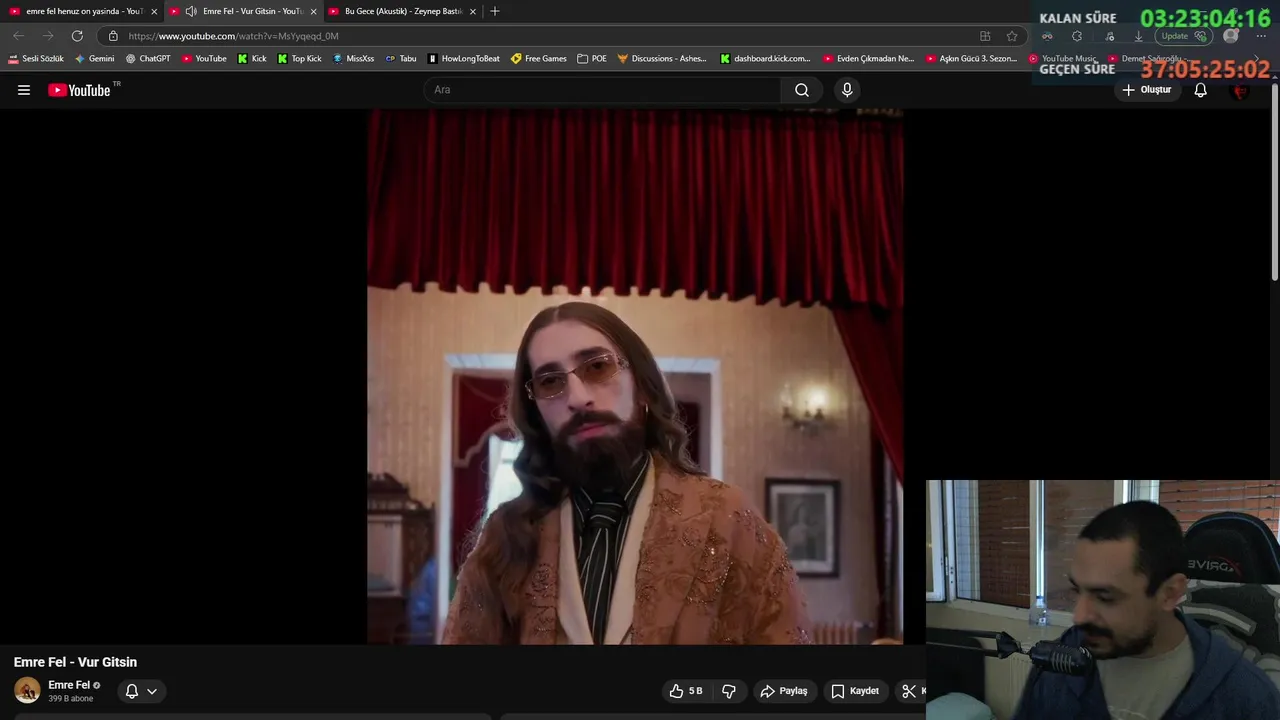This screenshot has width=1280, height=720.
Task: Open Sesli Sözlük bookmark
Action: (36, 59)
